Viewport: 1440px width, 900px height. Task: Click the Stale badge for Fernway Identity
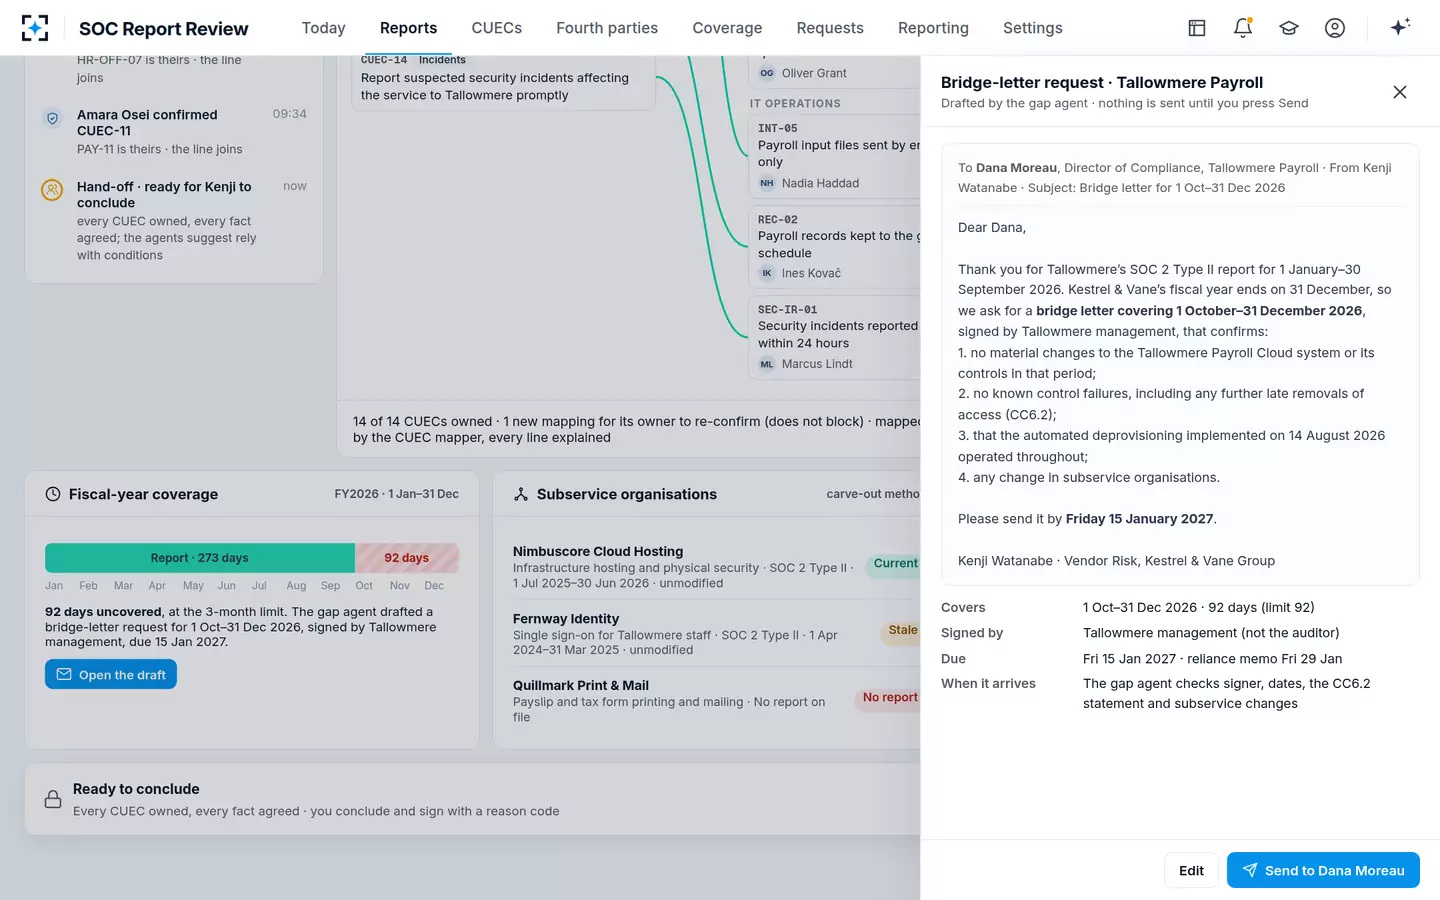901,631
